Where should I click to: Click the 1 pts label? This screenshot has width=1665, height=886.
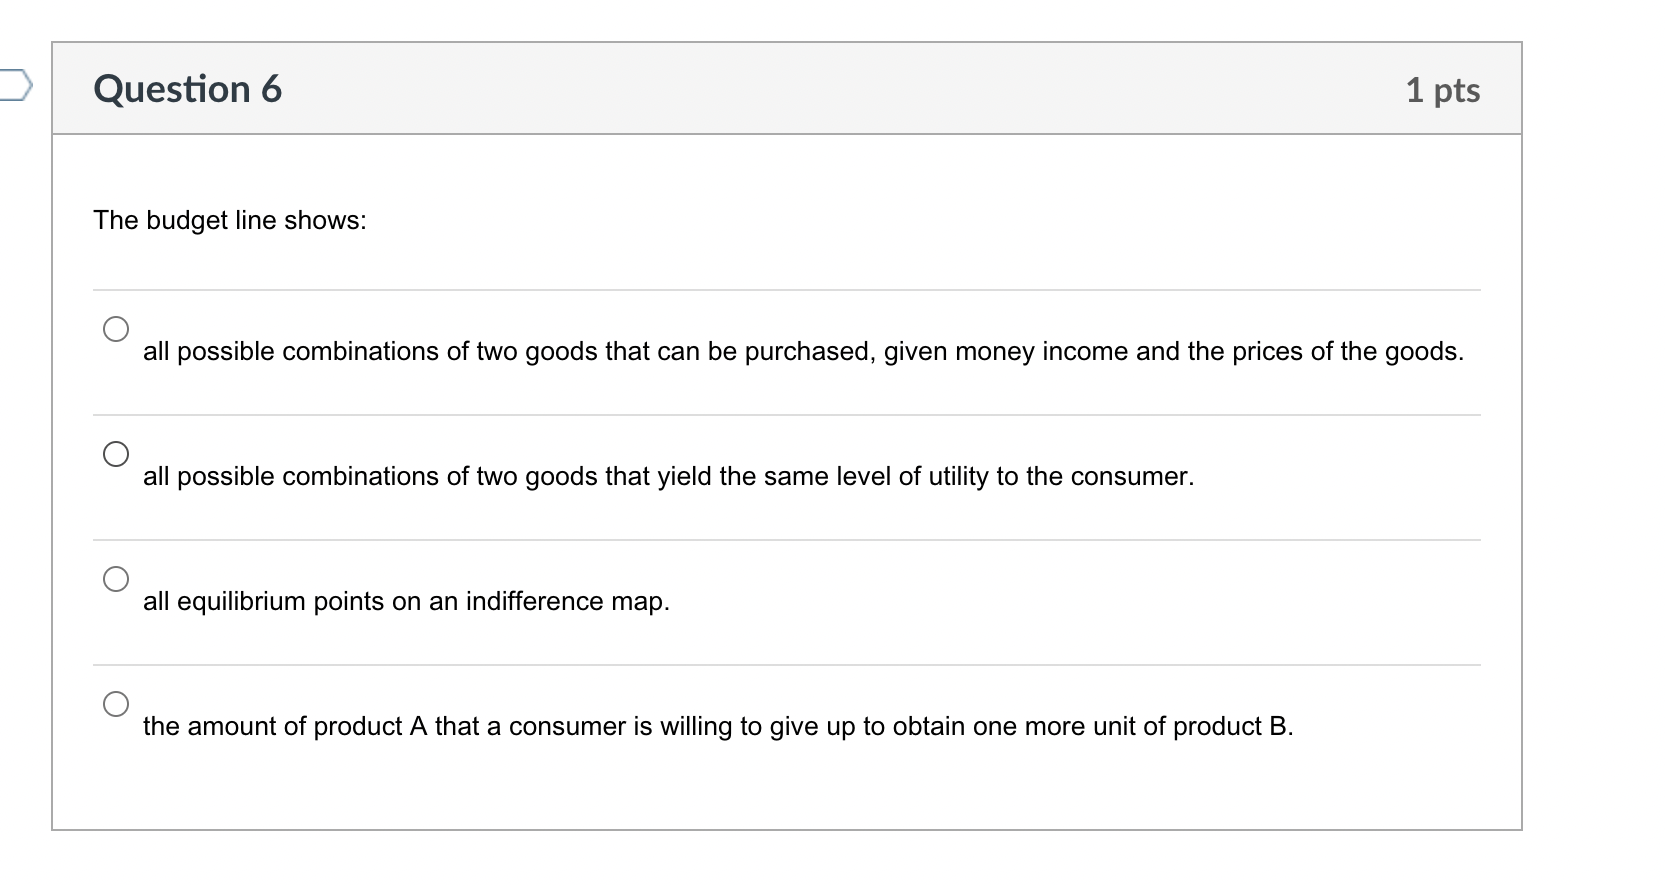[1444, 89]
